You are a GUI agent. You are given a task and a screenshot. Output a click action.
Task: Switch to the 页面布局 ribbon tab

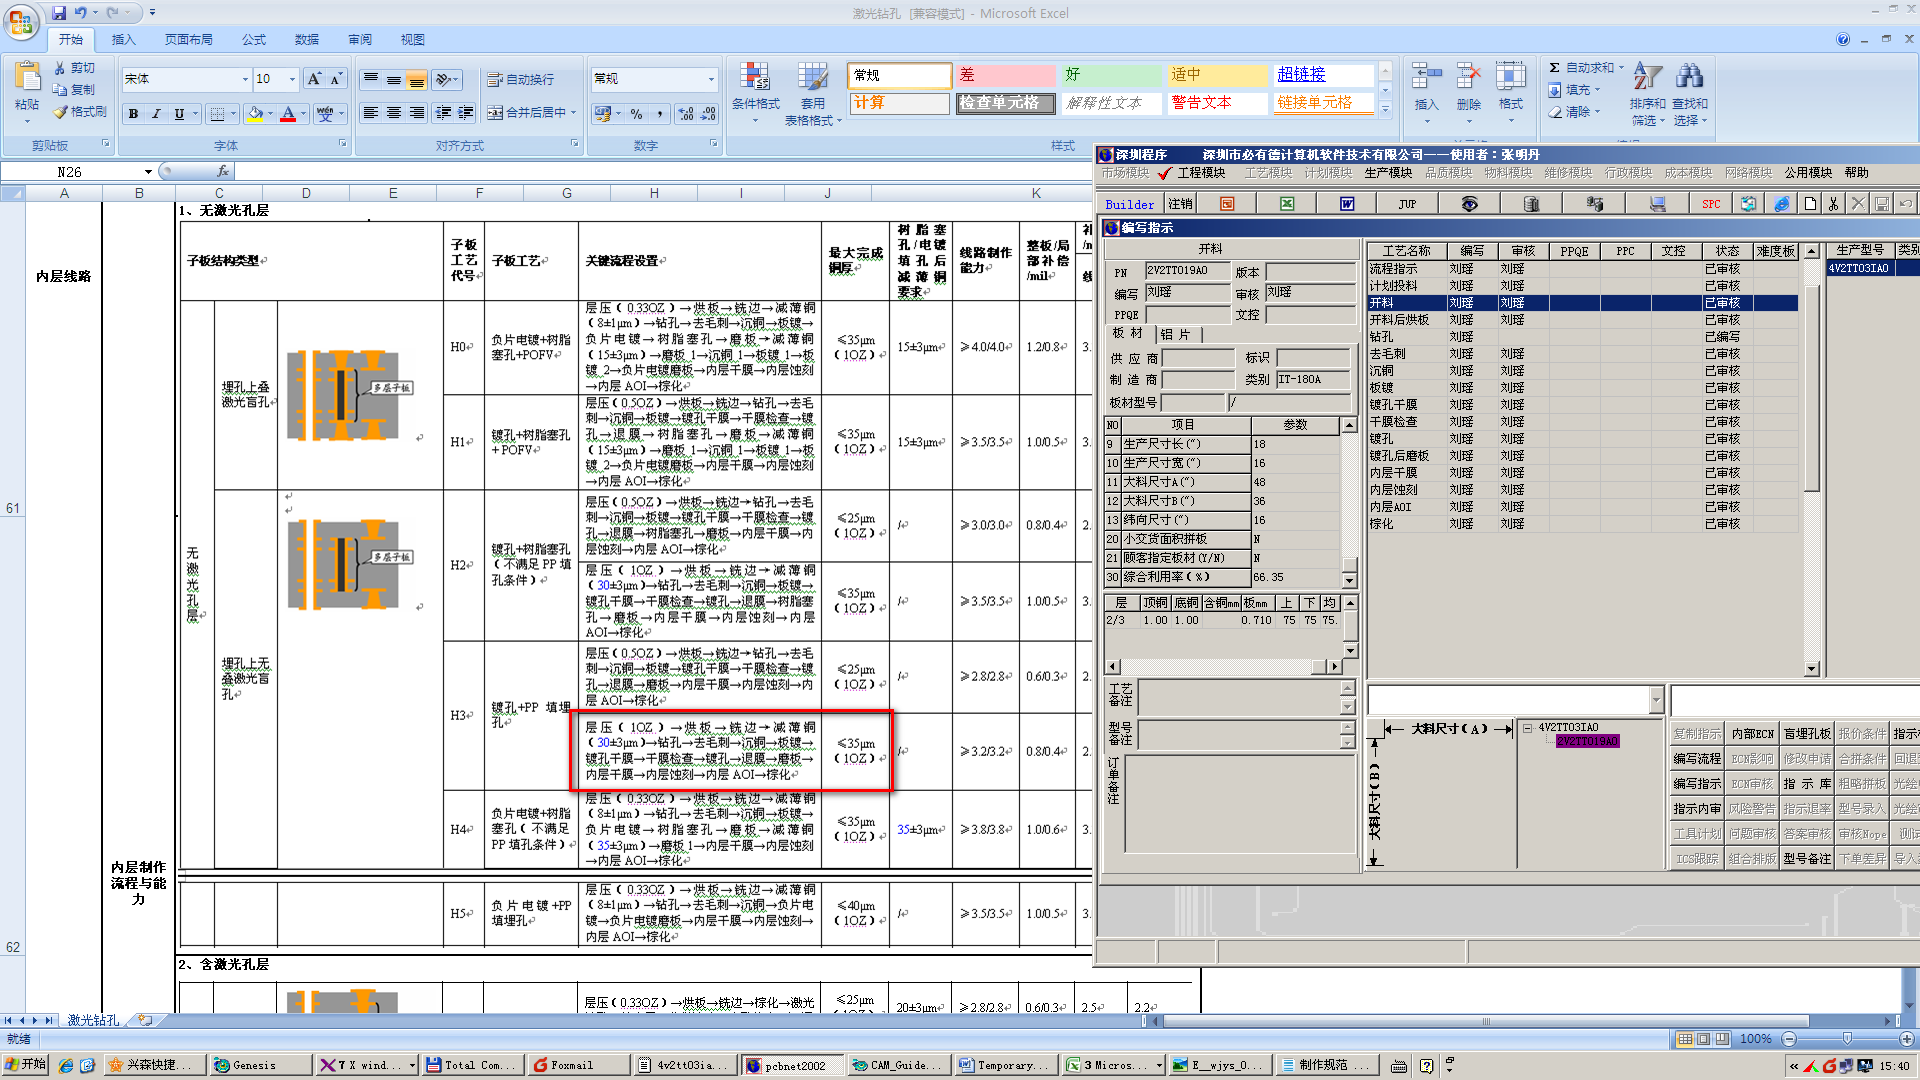point(188,40)
